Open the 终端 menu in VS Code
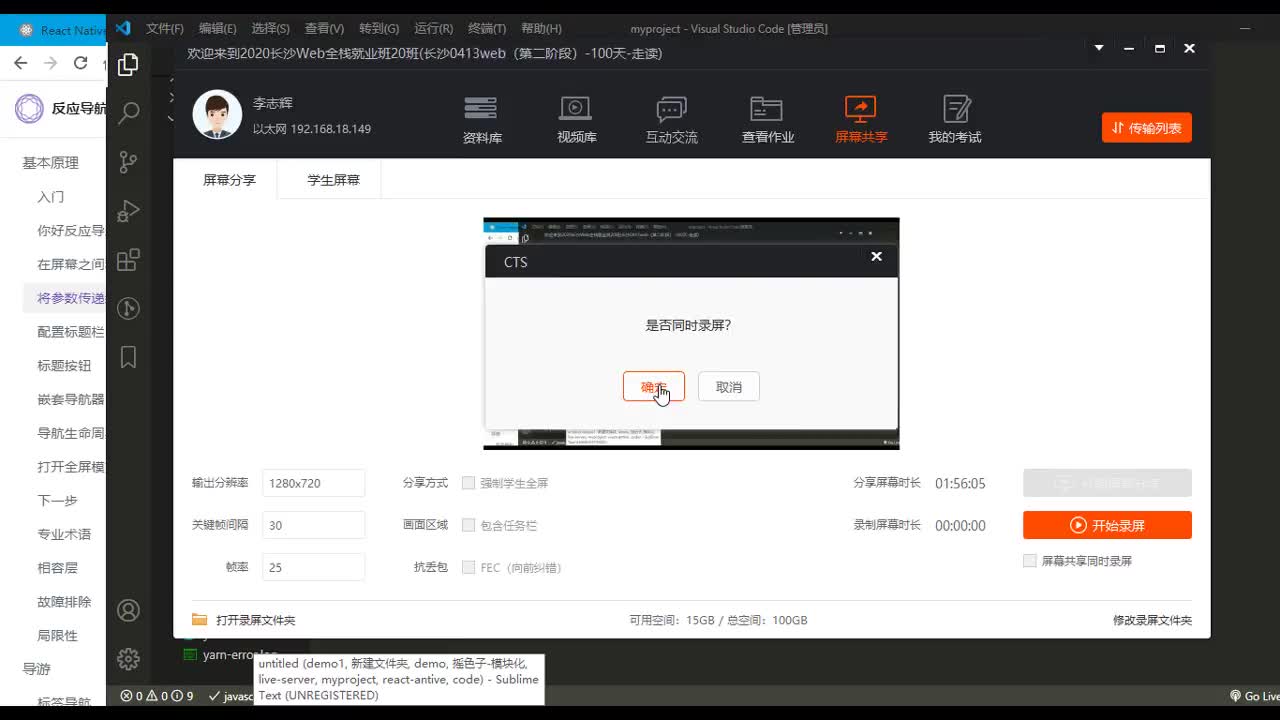The height and width of the screenshot is (720, 1280). [x=489, y=28]
